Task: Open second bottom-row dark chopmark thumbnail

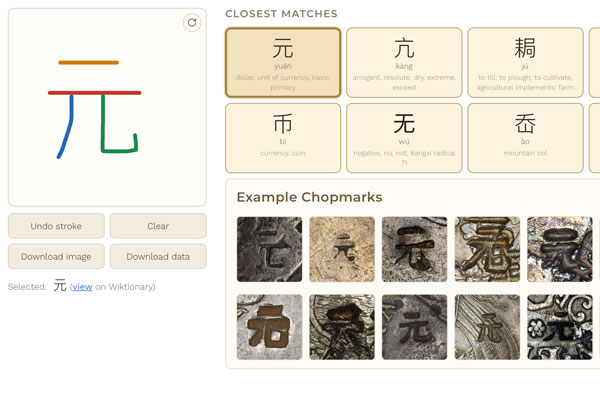Action: coord(342,327)
